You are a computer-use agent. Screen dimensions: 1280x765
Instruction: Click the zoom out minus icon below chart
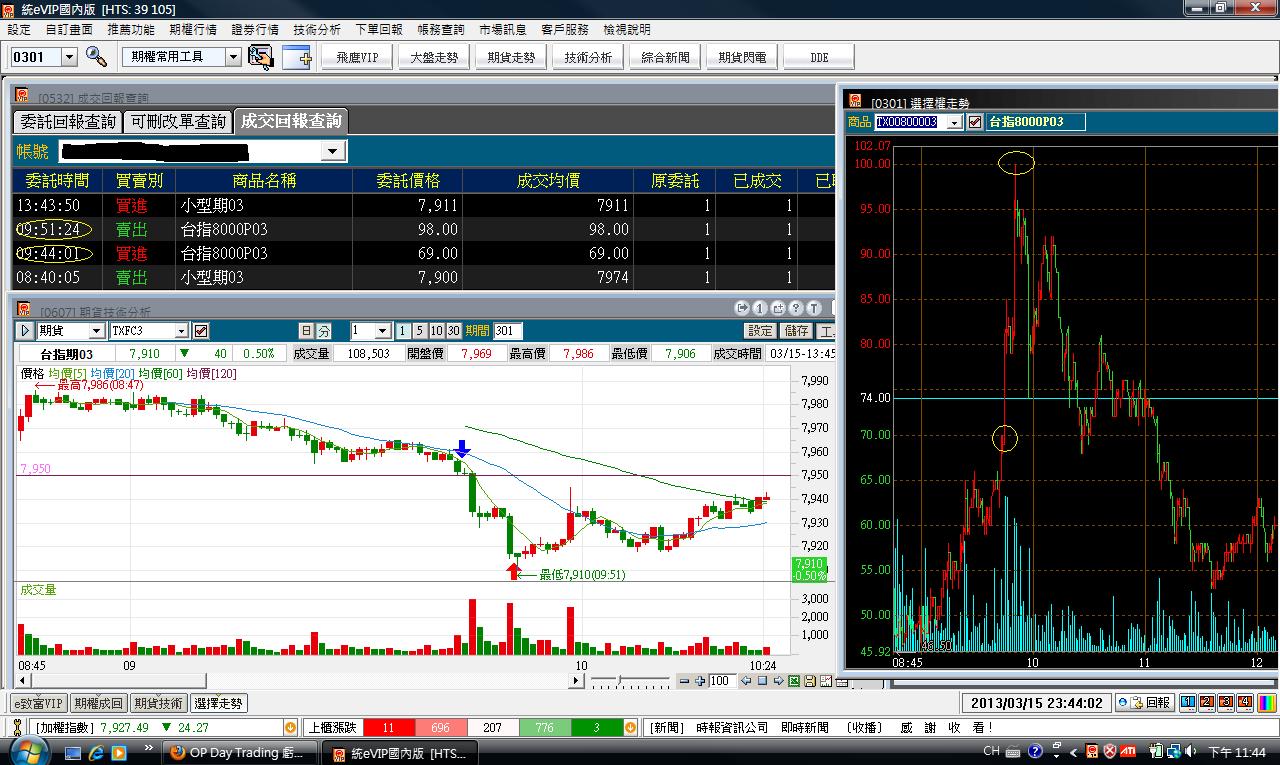[x=684, y=681]
